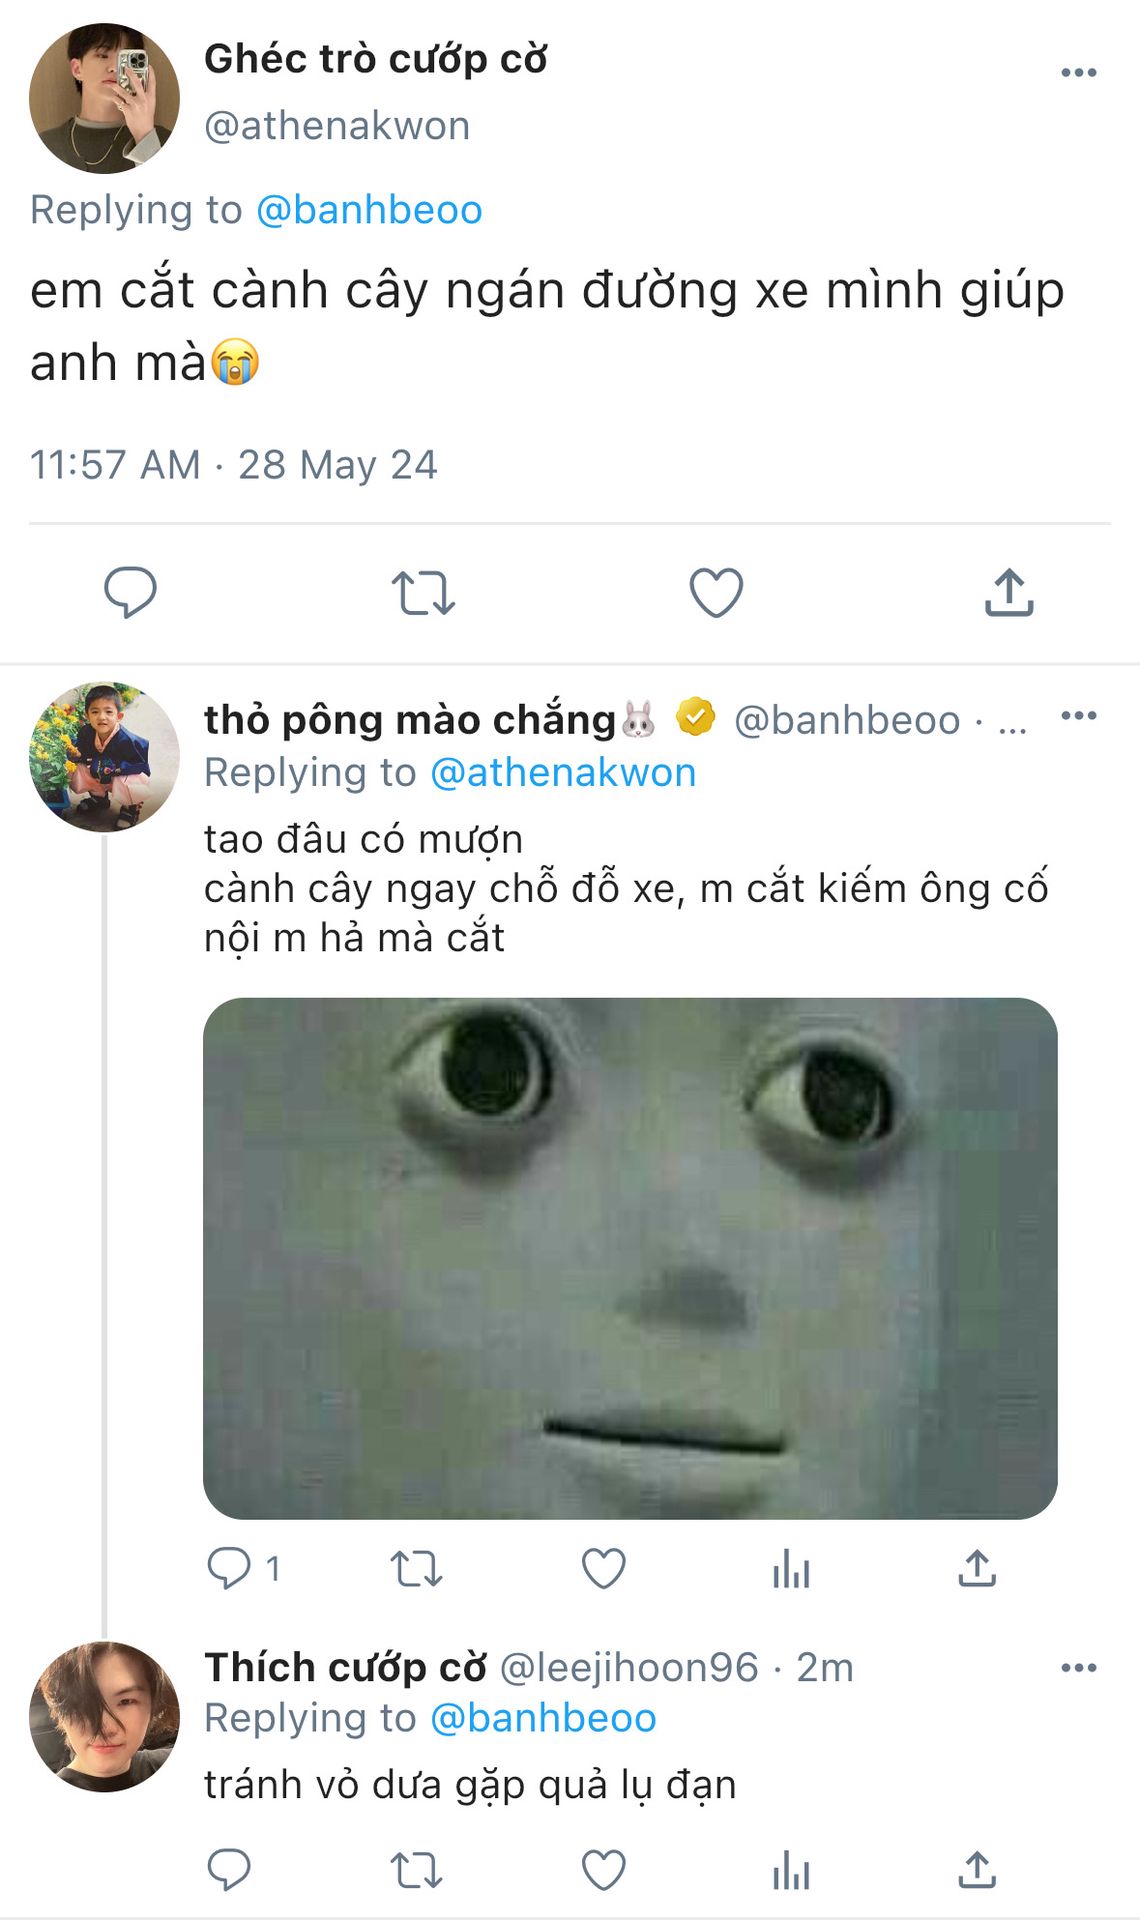Open reply thread on banhbeoo's tweet
Viewport: 1140px width, 1920px height.
(x=229, y=1568)
